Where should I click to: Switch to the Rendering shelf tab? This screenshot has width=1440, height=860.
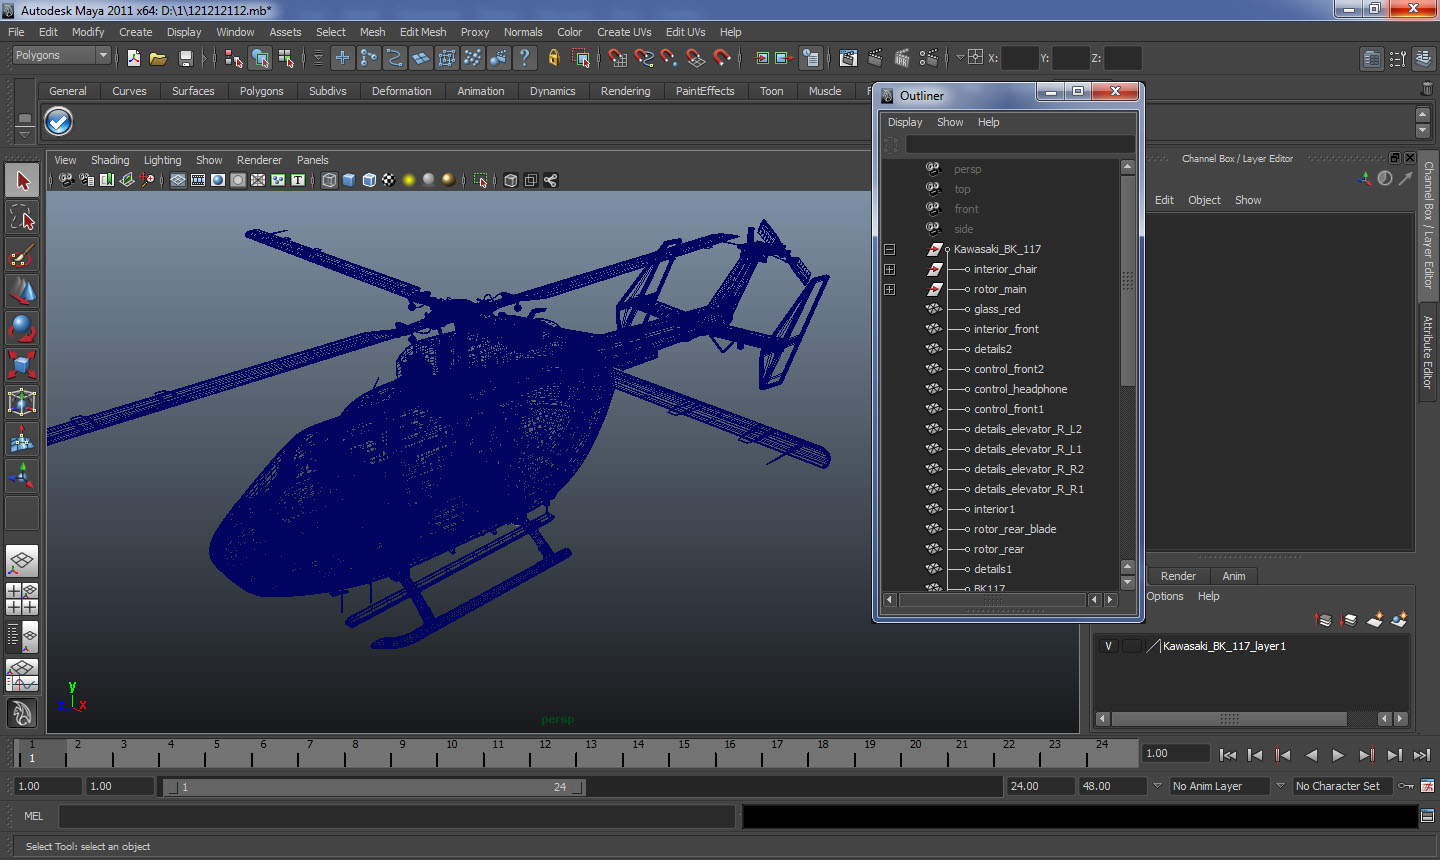click(x=625, y=91)
